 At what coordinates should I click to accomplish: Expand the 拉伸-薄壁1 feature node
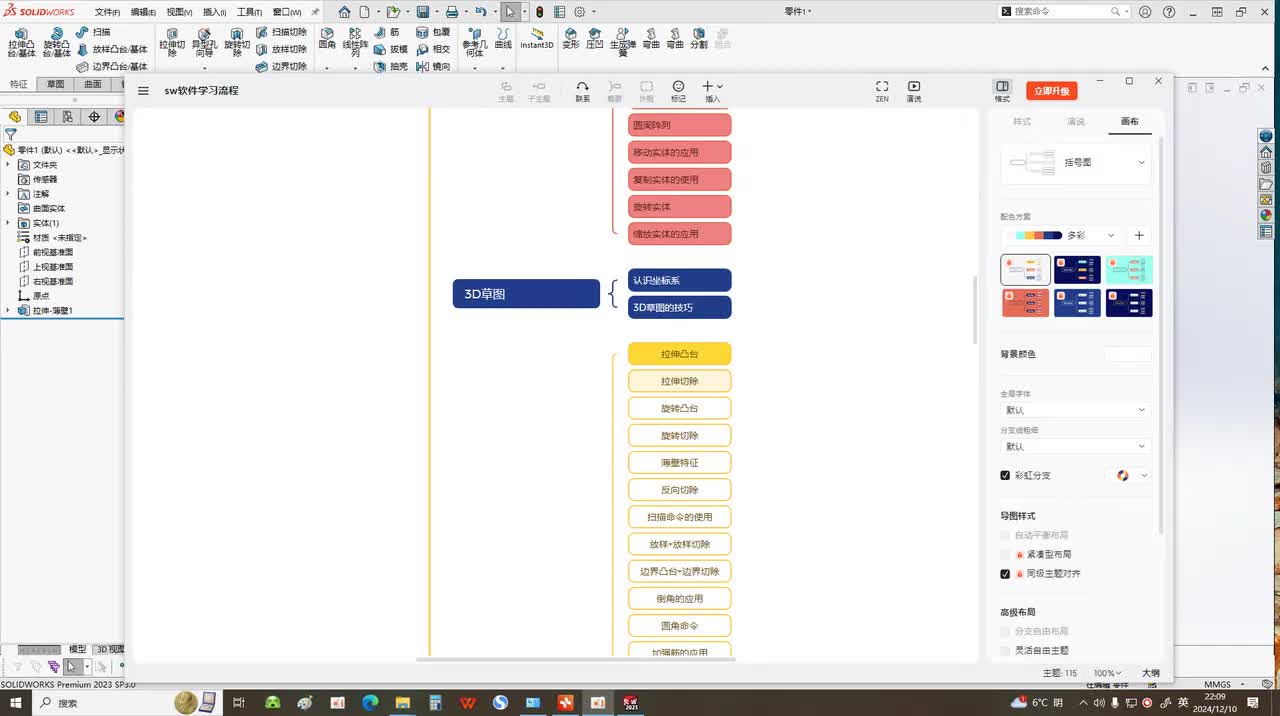pyautogui.click(x=8, y=310)
